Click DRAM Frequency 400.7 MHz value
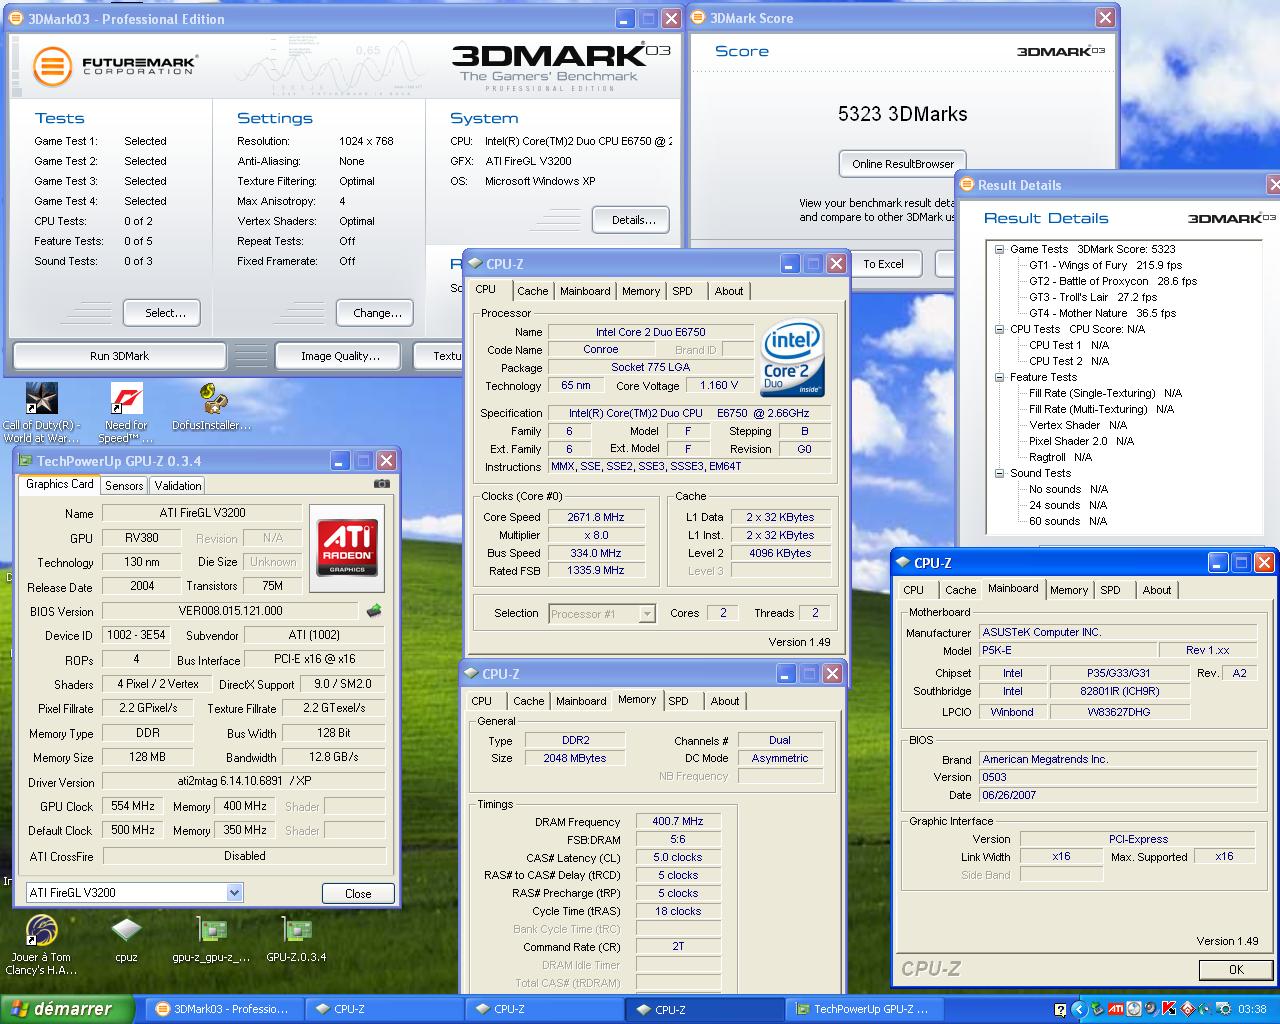 click(x=678, y=821)
